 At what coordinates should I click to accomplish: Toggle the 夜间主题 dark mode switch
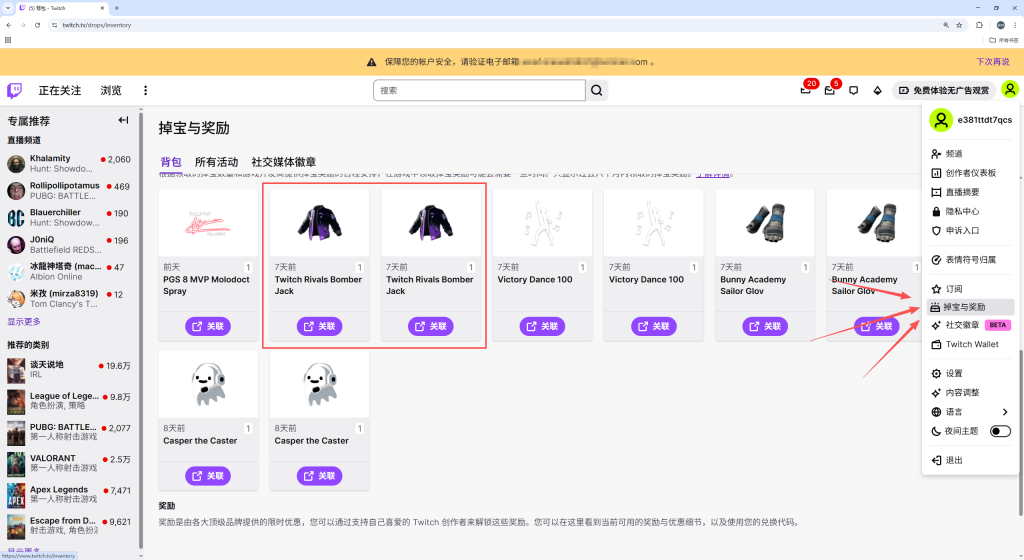pyautogui.click(x=999, y=431)
